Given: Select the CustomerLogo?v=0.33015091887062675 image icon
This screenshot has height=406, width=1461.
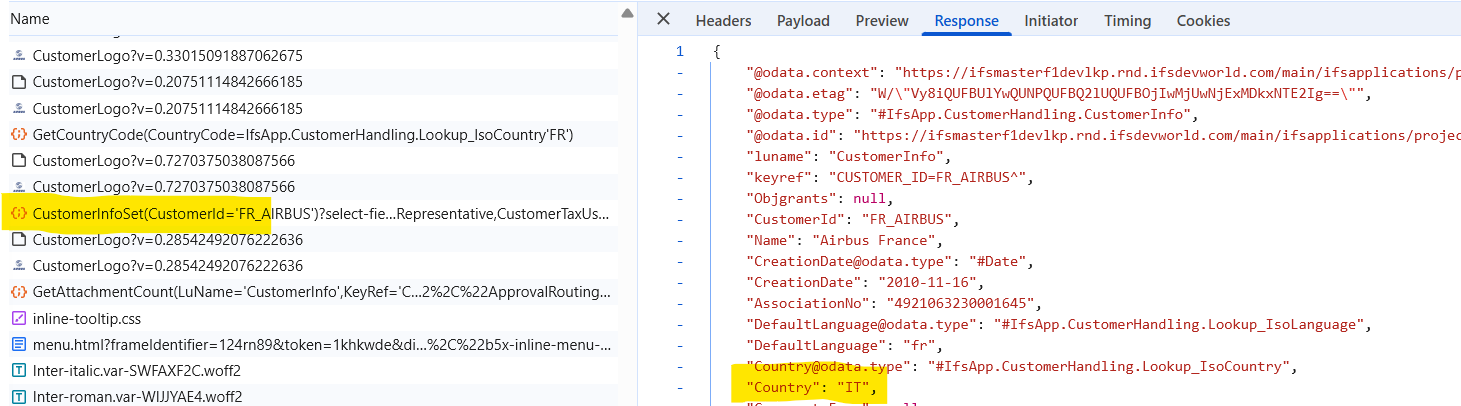Looking at the screenshot, I should coord(18,56).
